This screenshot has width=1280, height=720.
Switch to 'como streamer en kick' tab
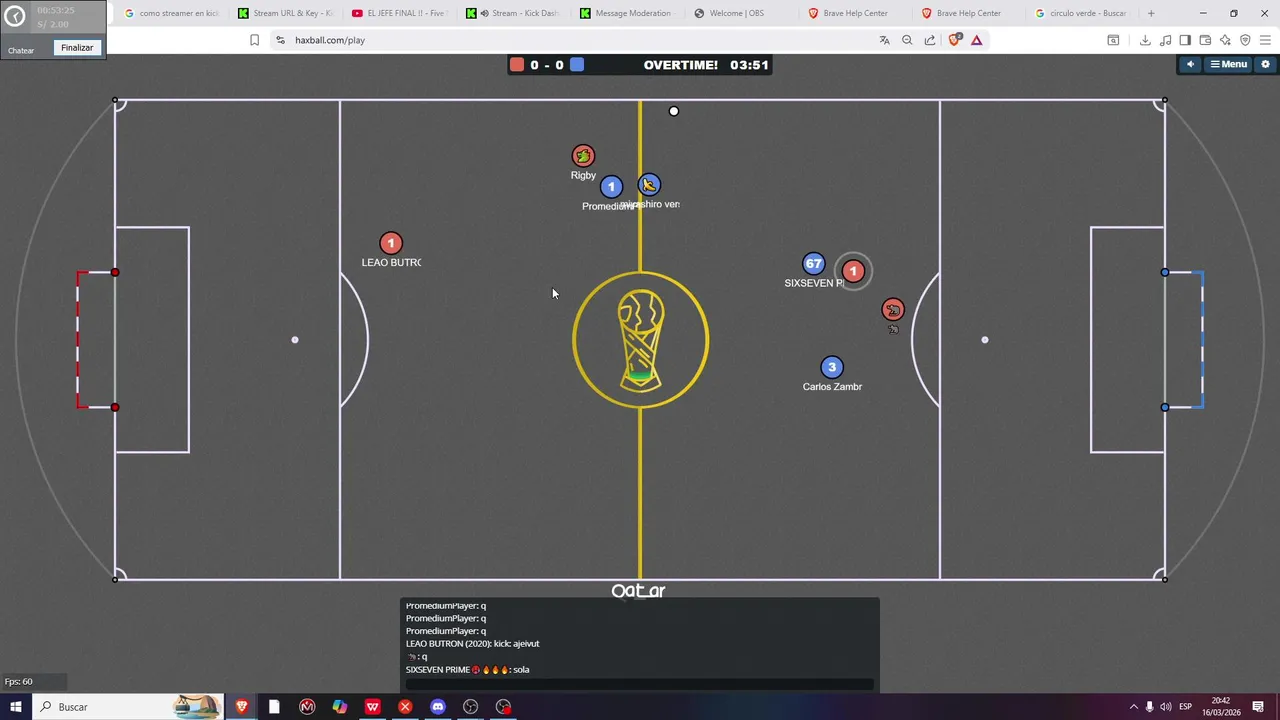pos(171,13)
